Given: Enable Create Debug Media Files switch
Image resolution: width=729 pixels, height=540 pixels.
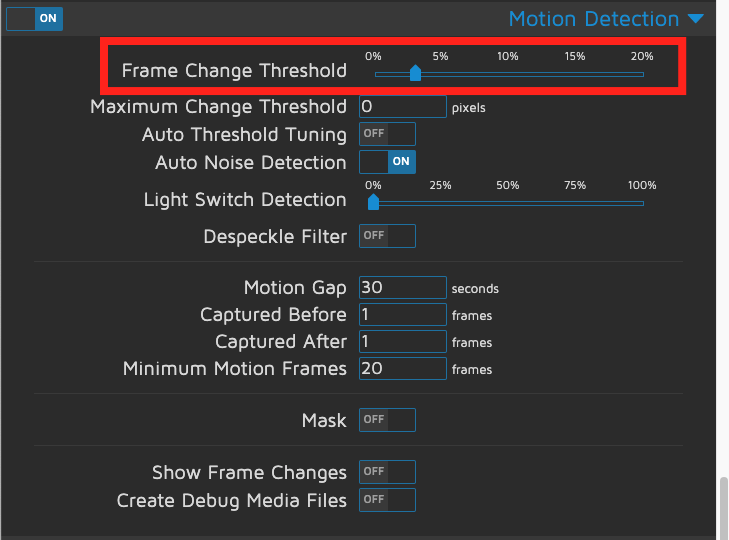Looking at the screenshot, I should click(387, 500).
